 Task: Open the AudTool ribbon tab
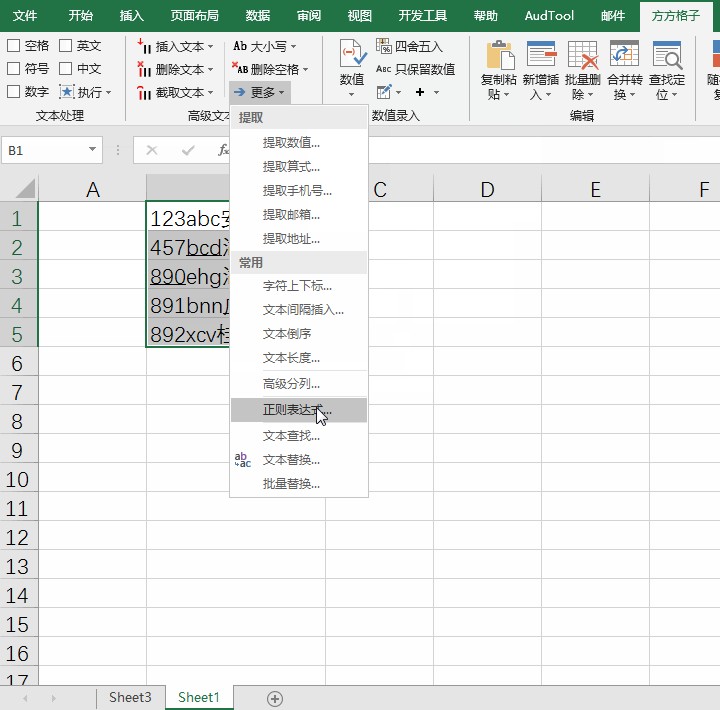coord(549,16)
